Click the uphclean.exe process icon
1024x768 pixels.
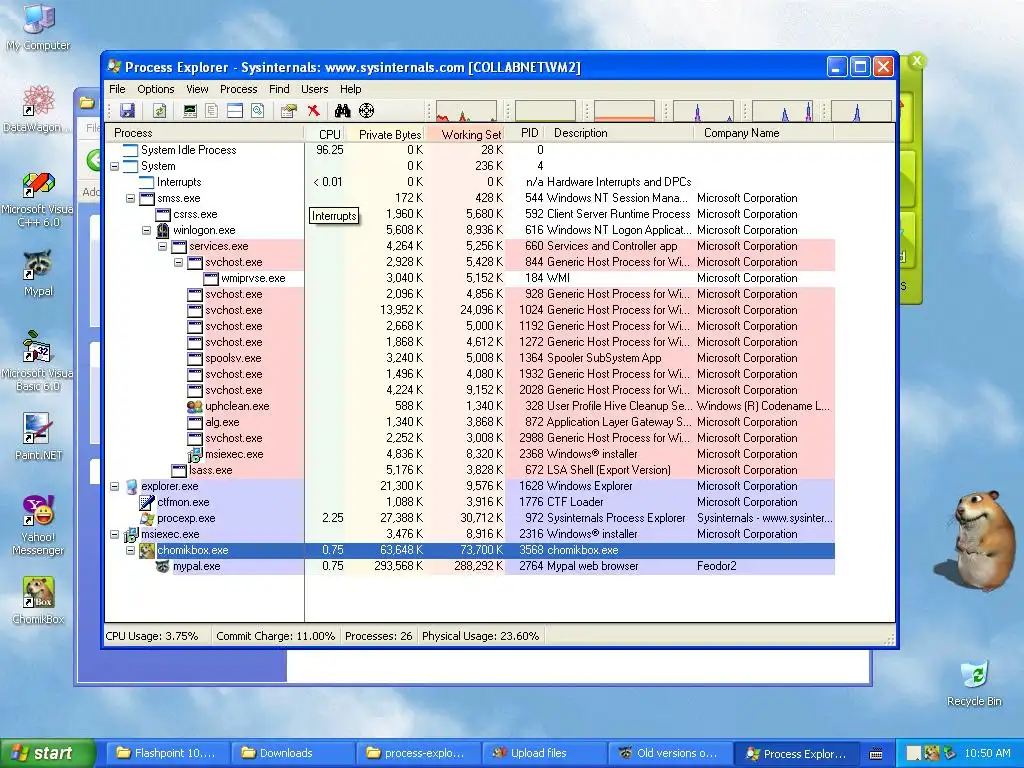tap(195, 406)
